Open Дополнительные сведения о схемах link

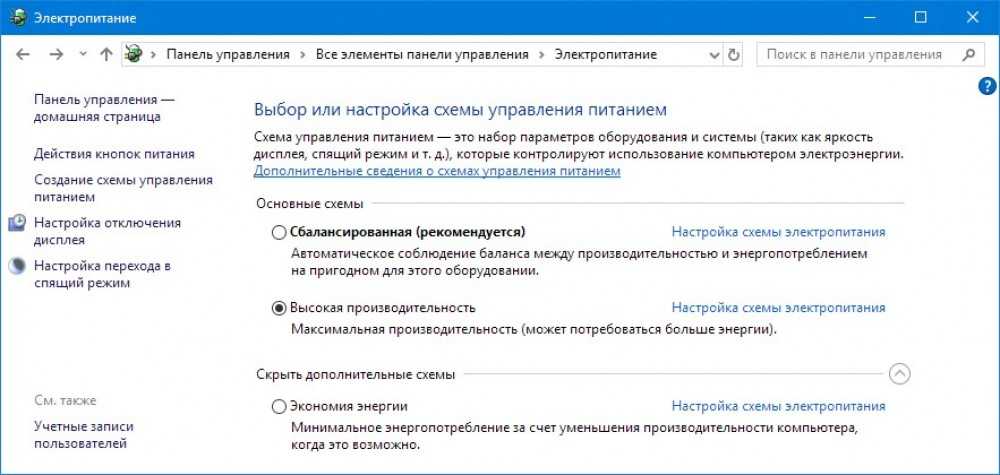click(437, 171)
